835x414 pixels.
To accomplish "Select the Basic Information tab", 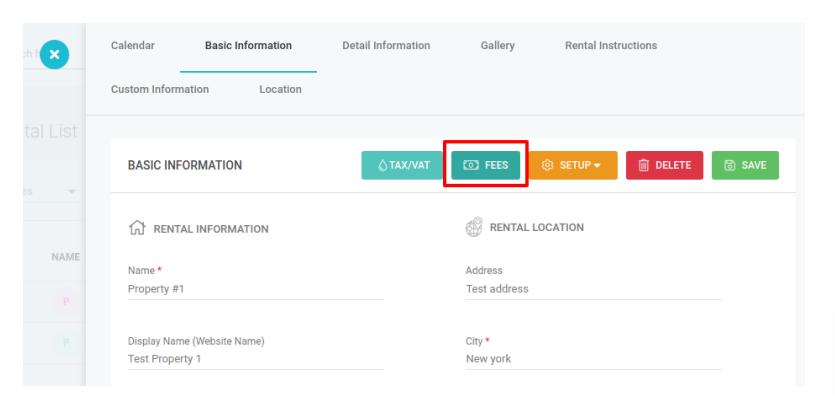I will (x=248, y=45).
